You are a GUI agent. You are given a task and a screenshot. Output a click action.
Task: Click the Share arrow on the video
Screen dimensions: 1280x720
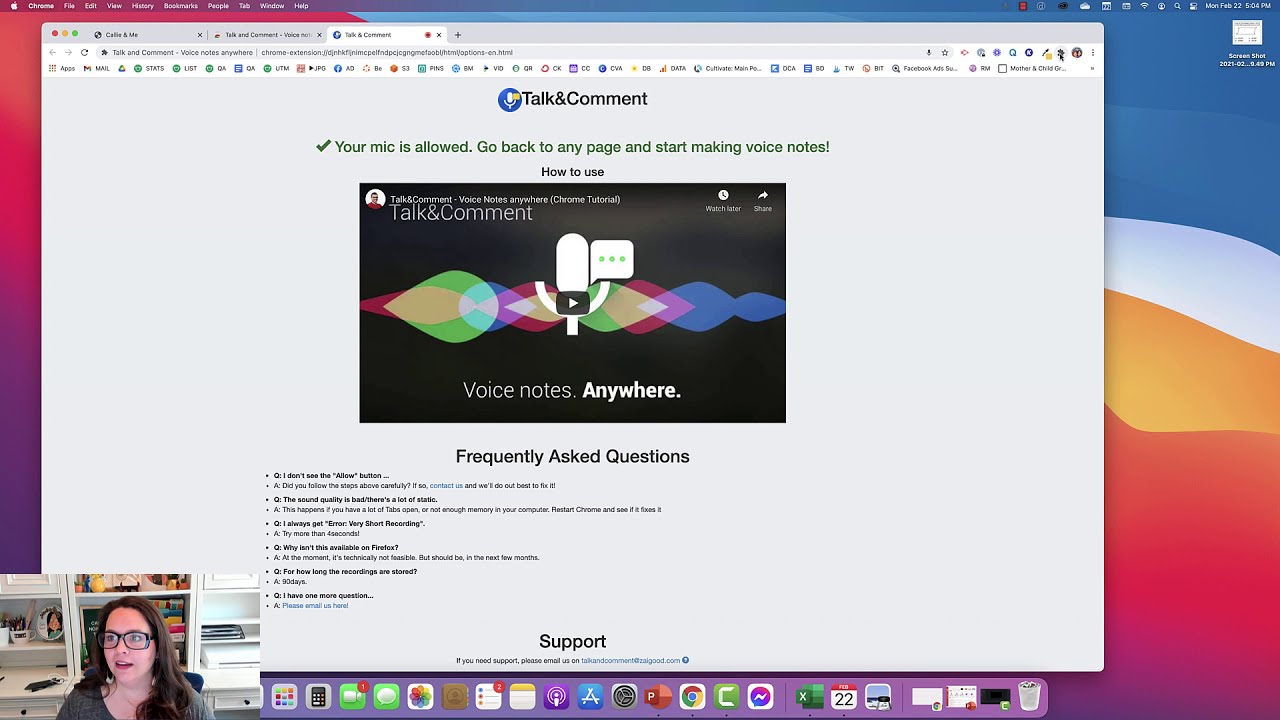763,195
